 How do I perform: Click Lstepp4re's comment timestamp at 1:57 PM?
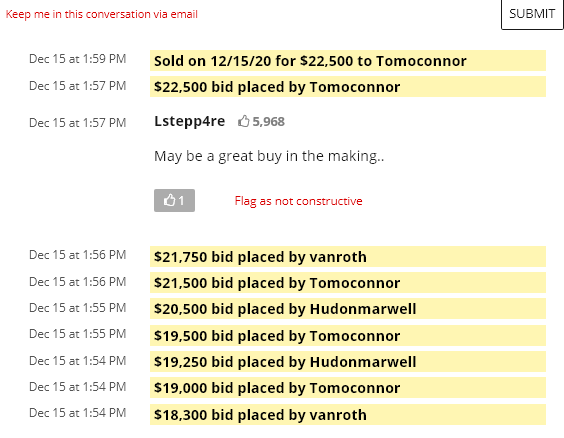point(78,123)
